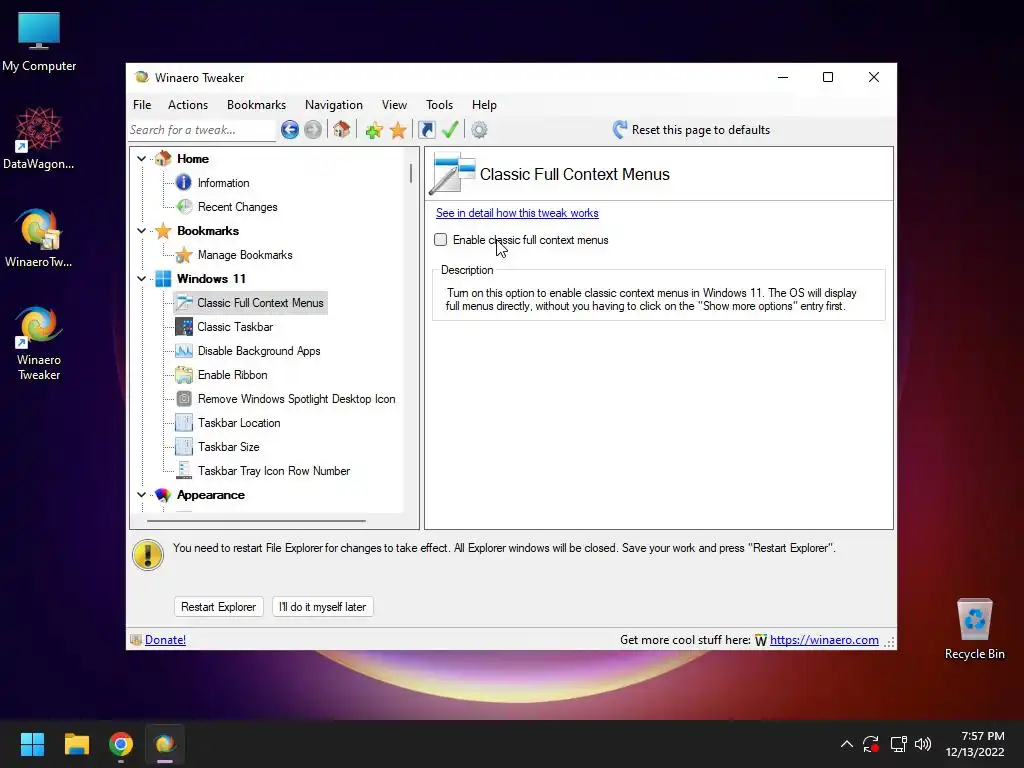Add bookmark using green plus star icon
This screenshot has height=768, width=1024.
374,130
